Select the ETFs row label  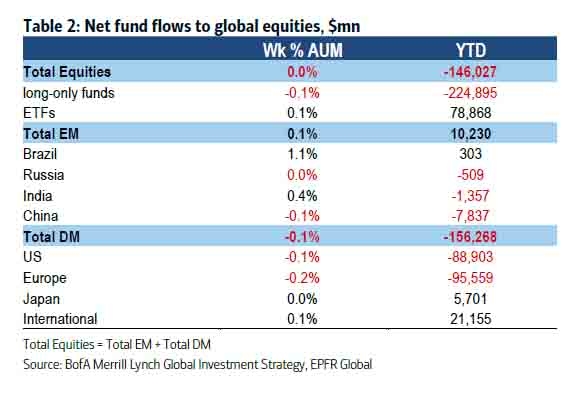(x=39, y=113)
